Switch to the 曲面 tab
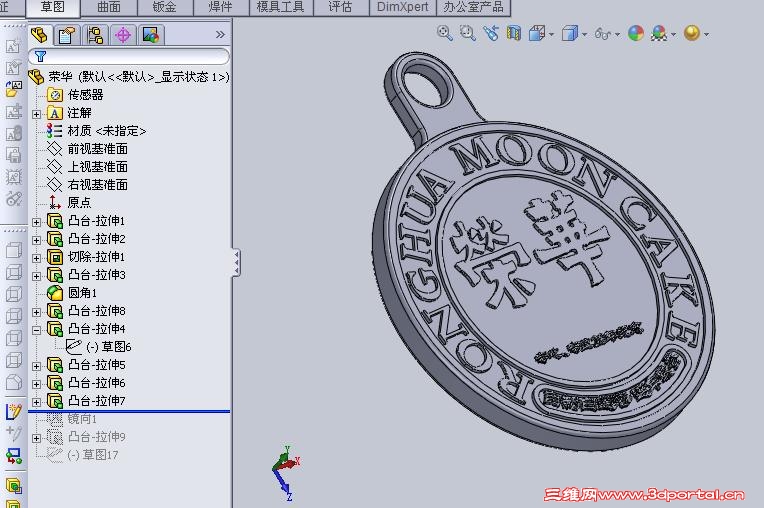This screenshot has height=508, width=764. [x=109, y=7]
